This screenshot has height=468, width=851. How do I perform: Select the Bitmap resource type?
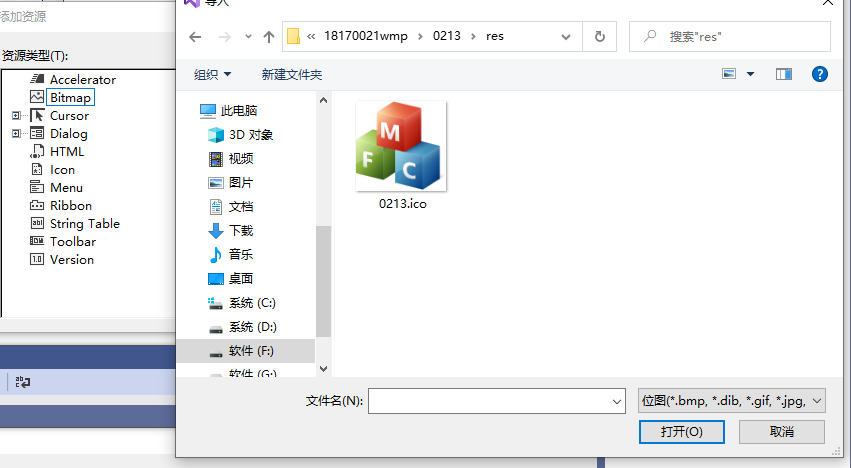point(71,97)
